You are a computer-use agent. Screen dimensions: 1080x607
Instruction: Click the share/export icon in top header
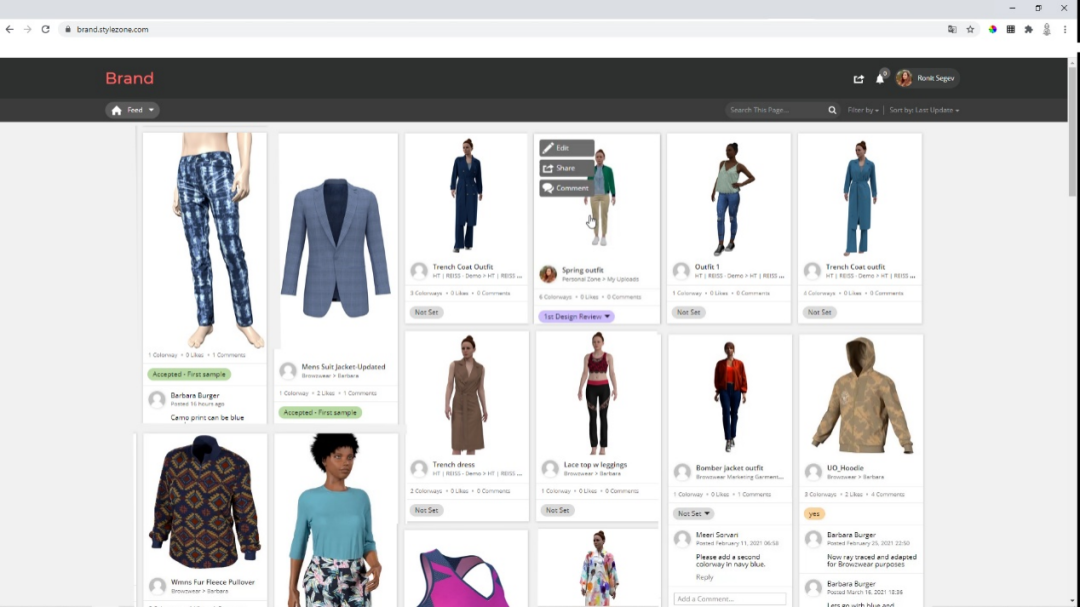(858, 79)
